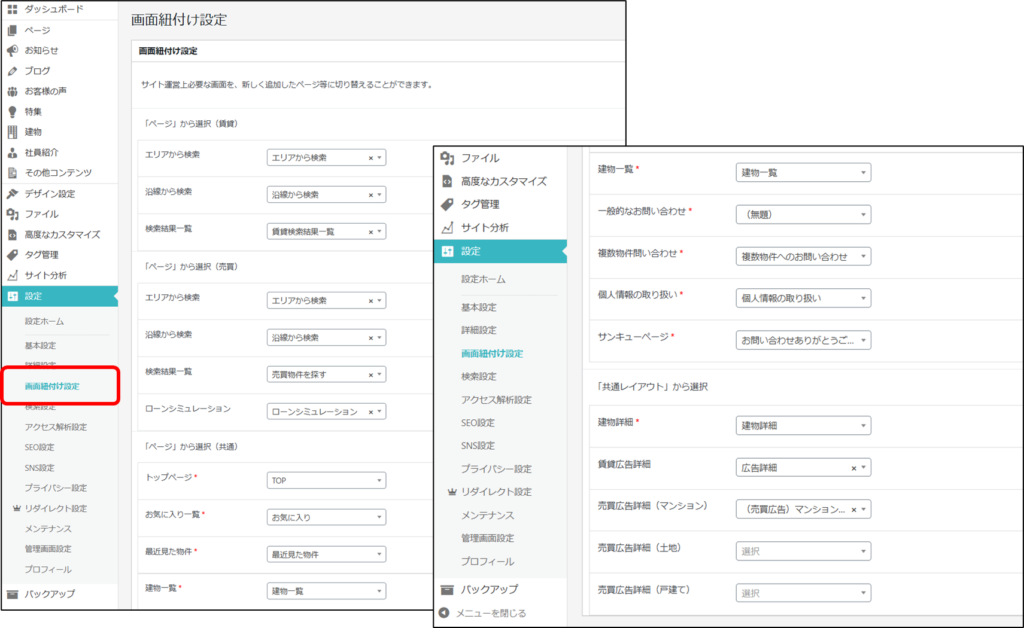
Task: Click the タグ管理 tag icon in overlay panel
Action: click(x=447, y=204)
